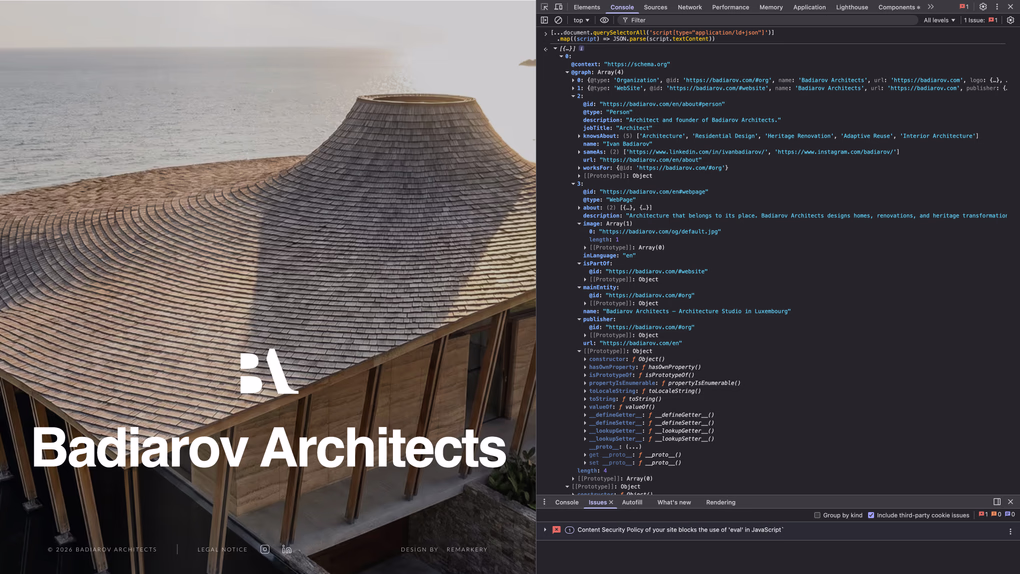The width and height of the screenshot is (1020, 574).
Task: Click the red issues counter in top tab bar
Action: (964, 7)
